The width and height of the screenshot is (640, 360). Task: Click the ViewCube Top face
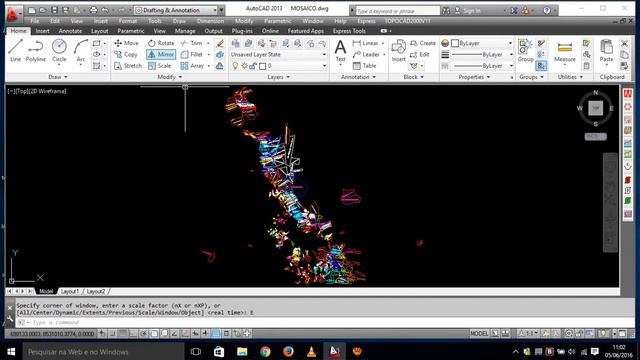(596, 108)
